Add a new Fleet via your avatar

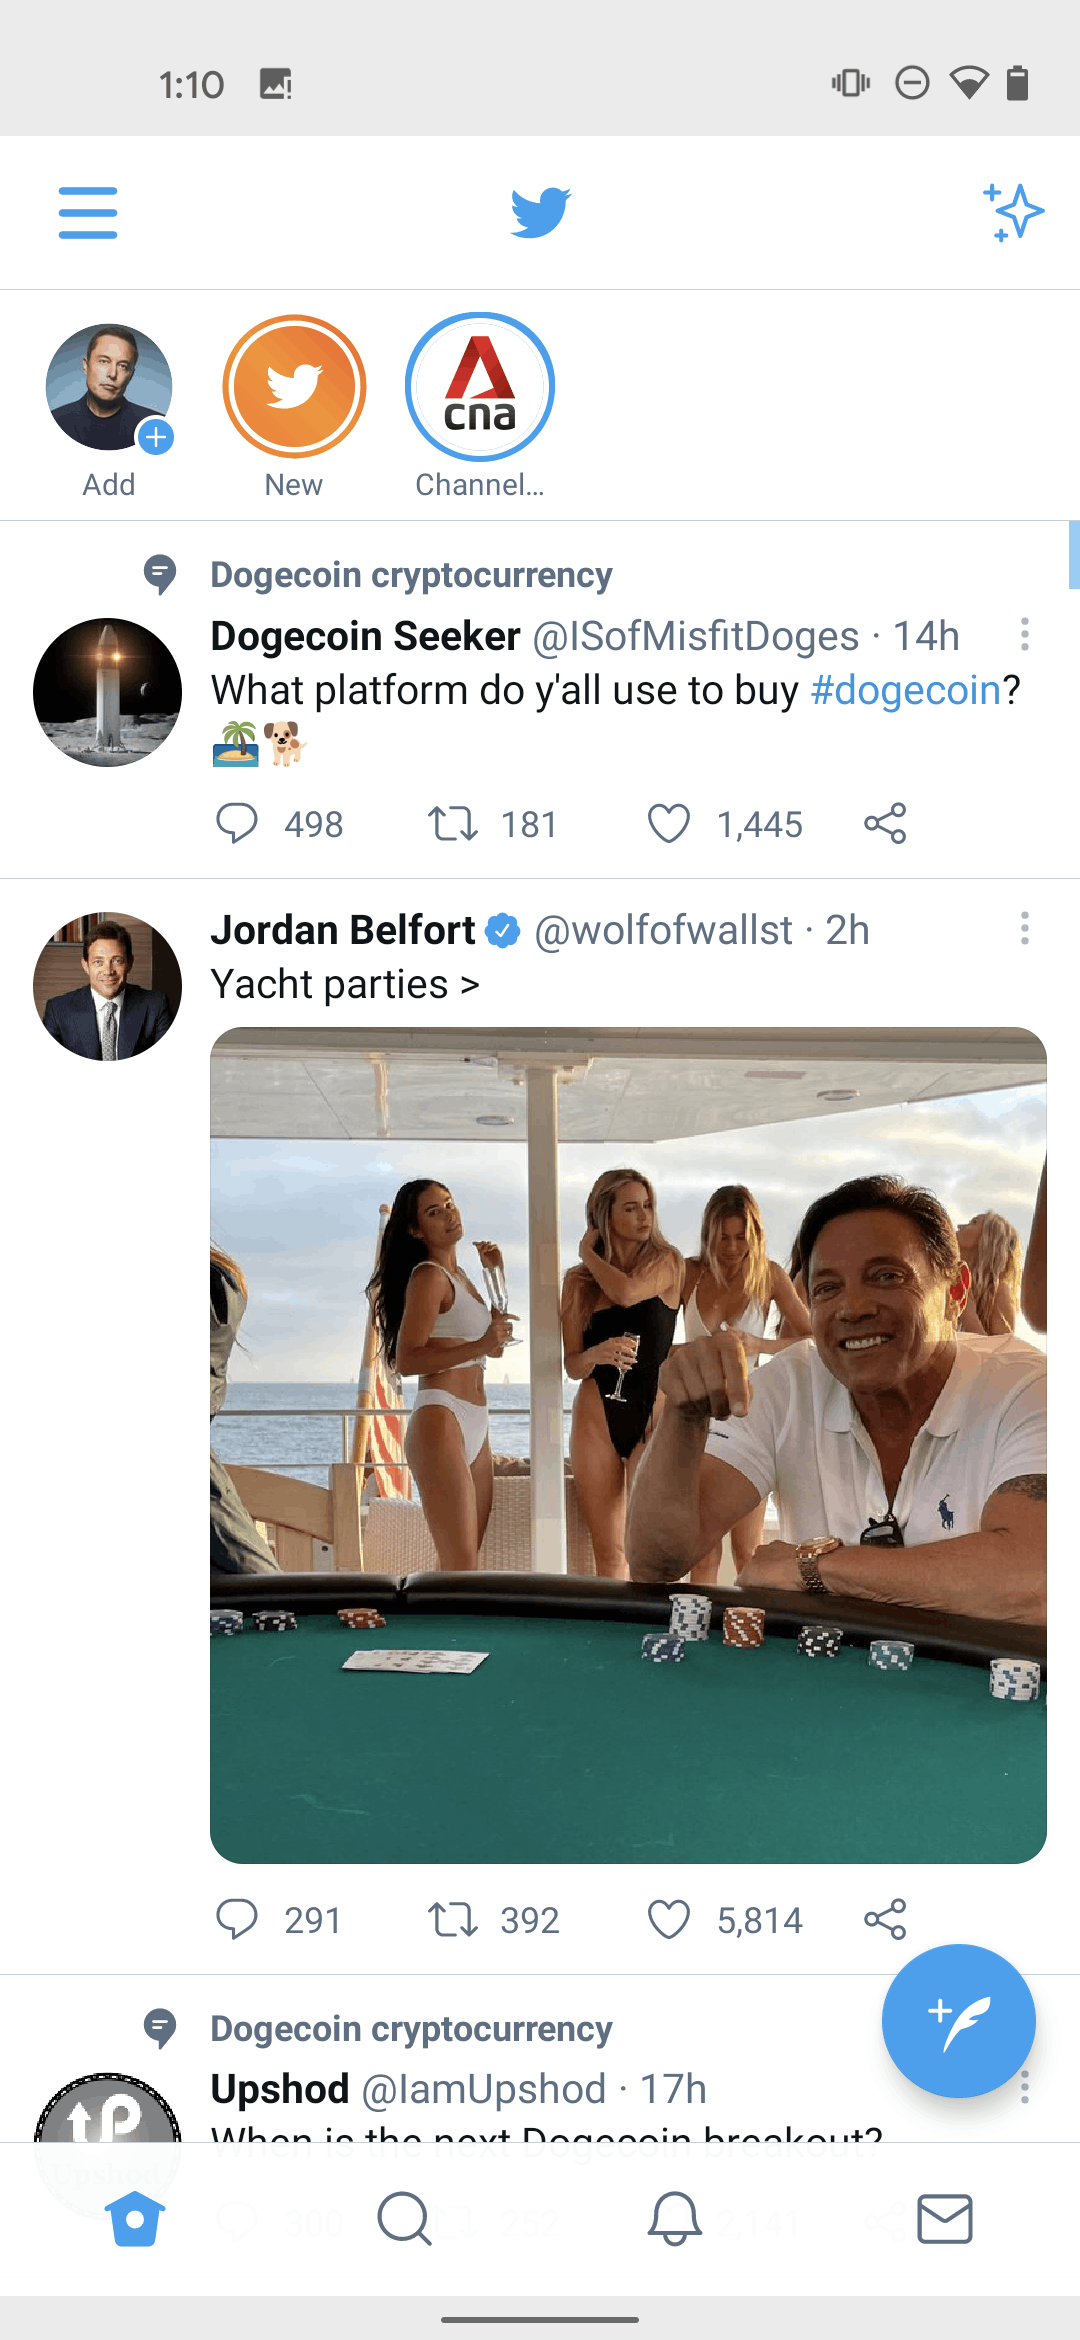point(109,387)
